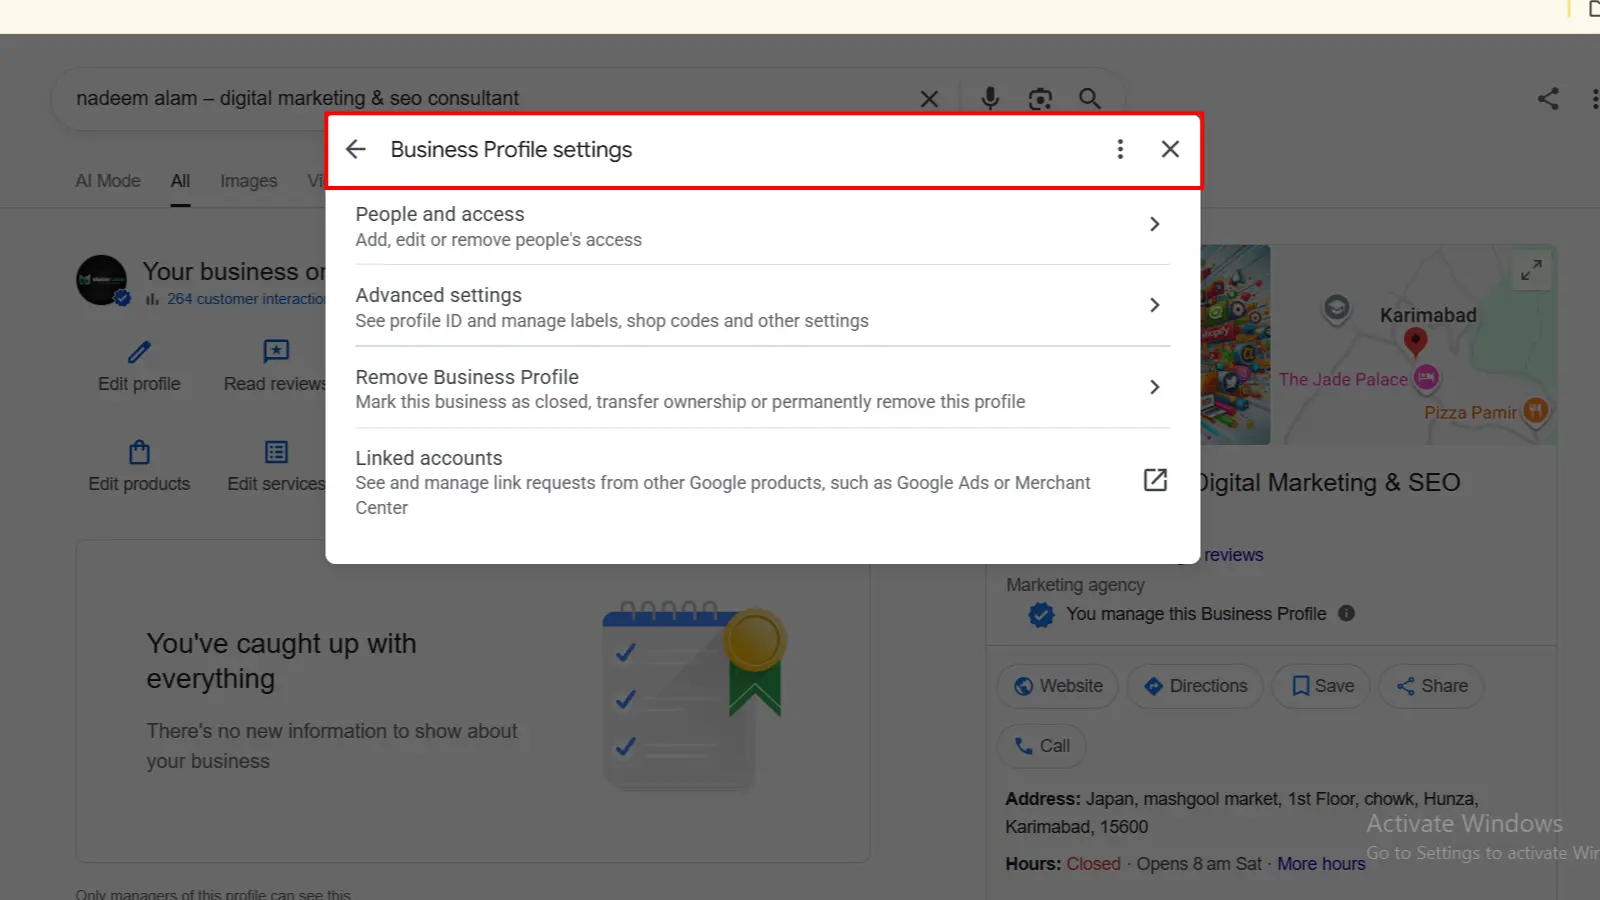Select the Karimabad pin on map
The height and width of the screenshot is (900, 1600).
pyautogui.click(x=1415, y=342)
